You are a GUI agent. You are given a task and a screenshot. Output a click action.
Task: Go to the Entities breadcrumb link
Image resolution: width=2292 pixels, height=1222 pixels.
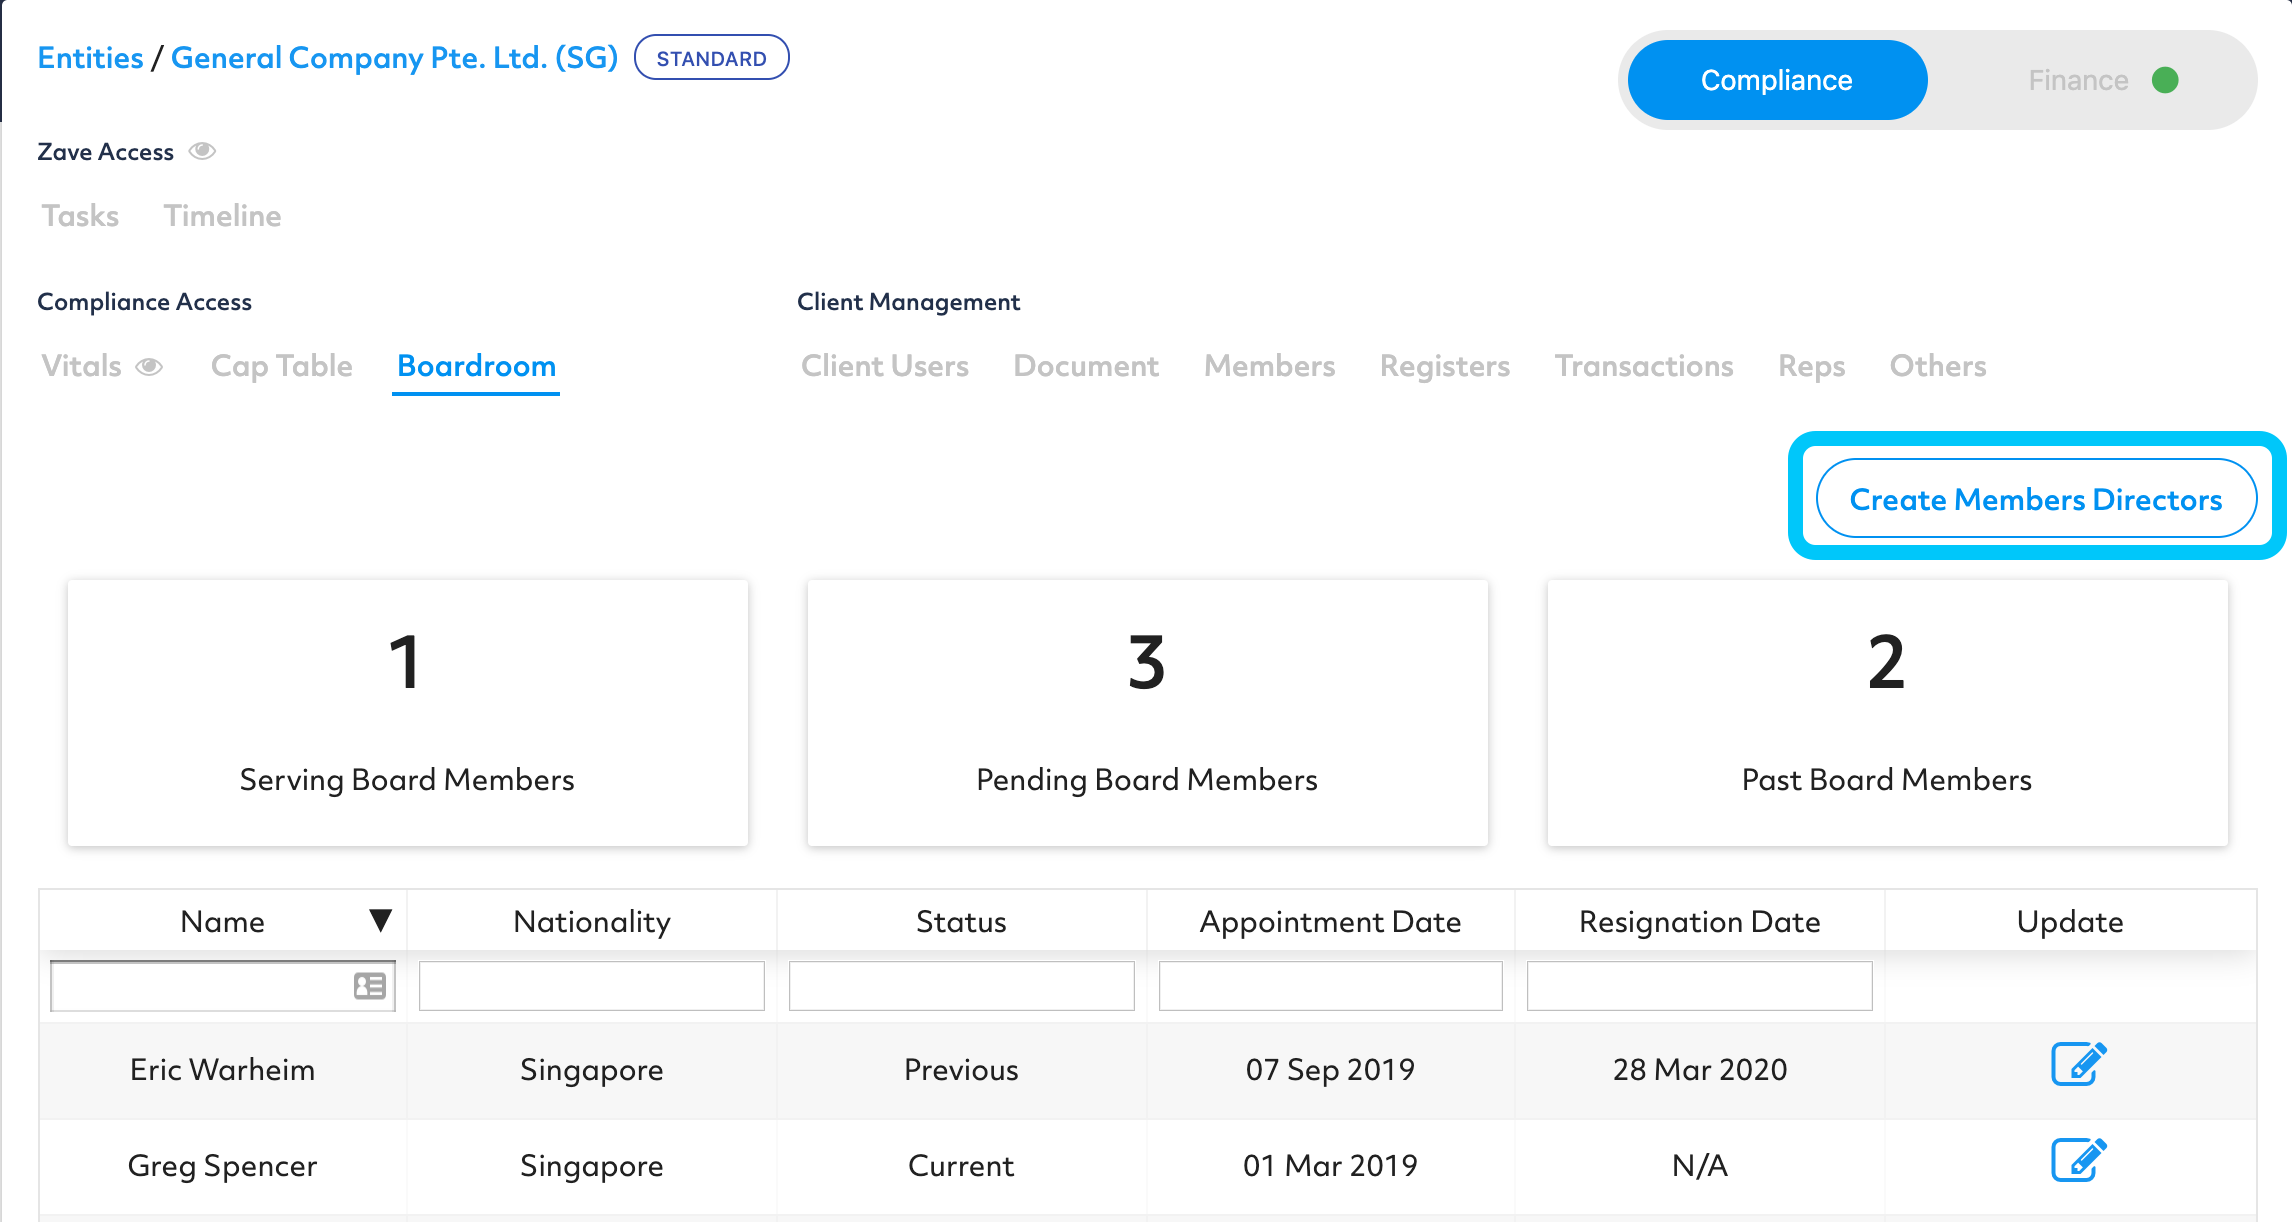[90, 58]
